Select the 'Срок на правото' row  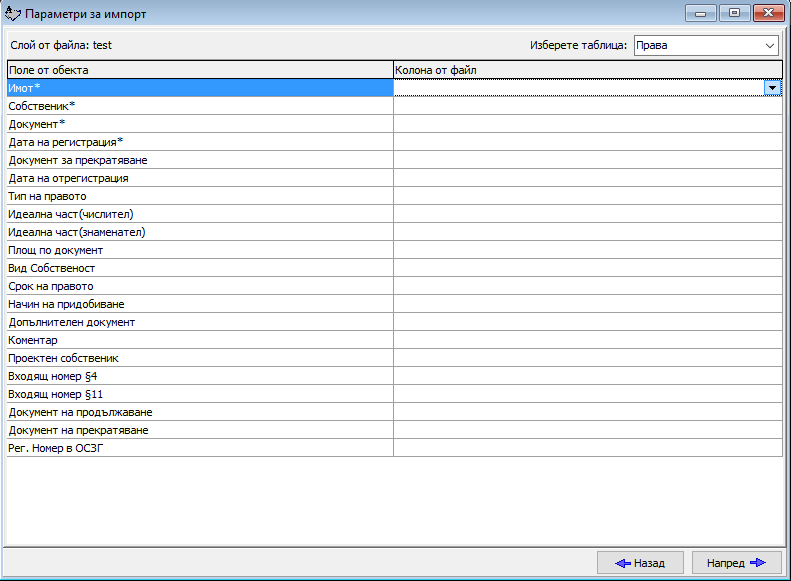click(200, 286)
